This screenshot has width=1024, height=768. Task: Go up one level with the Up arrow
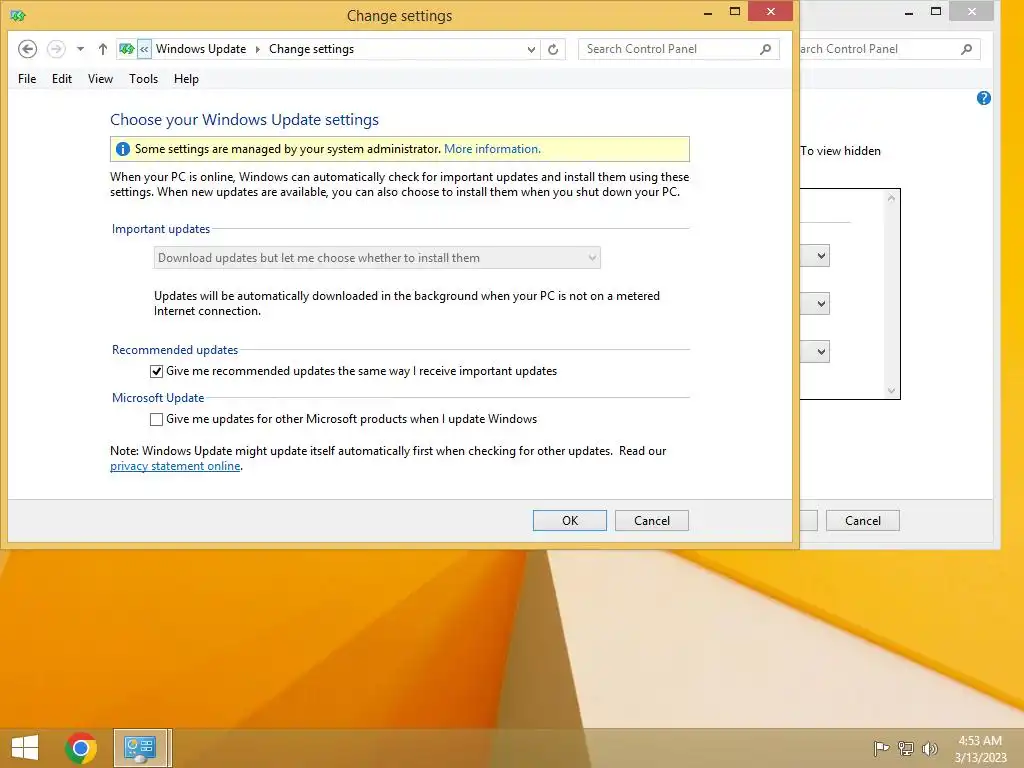tap(103, 49)
